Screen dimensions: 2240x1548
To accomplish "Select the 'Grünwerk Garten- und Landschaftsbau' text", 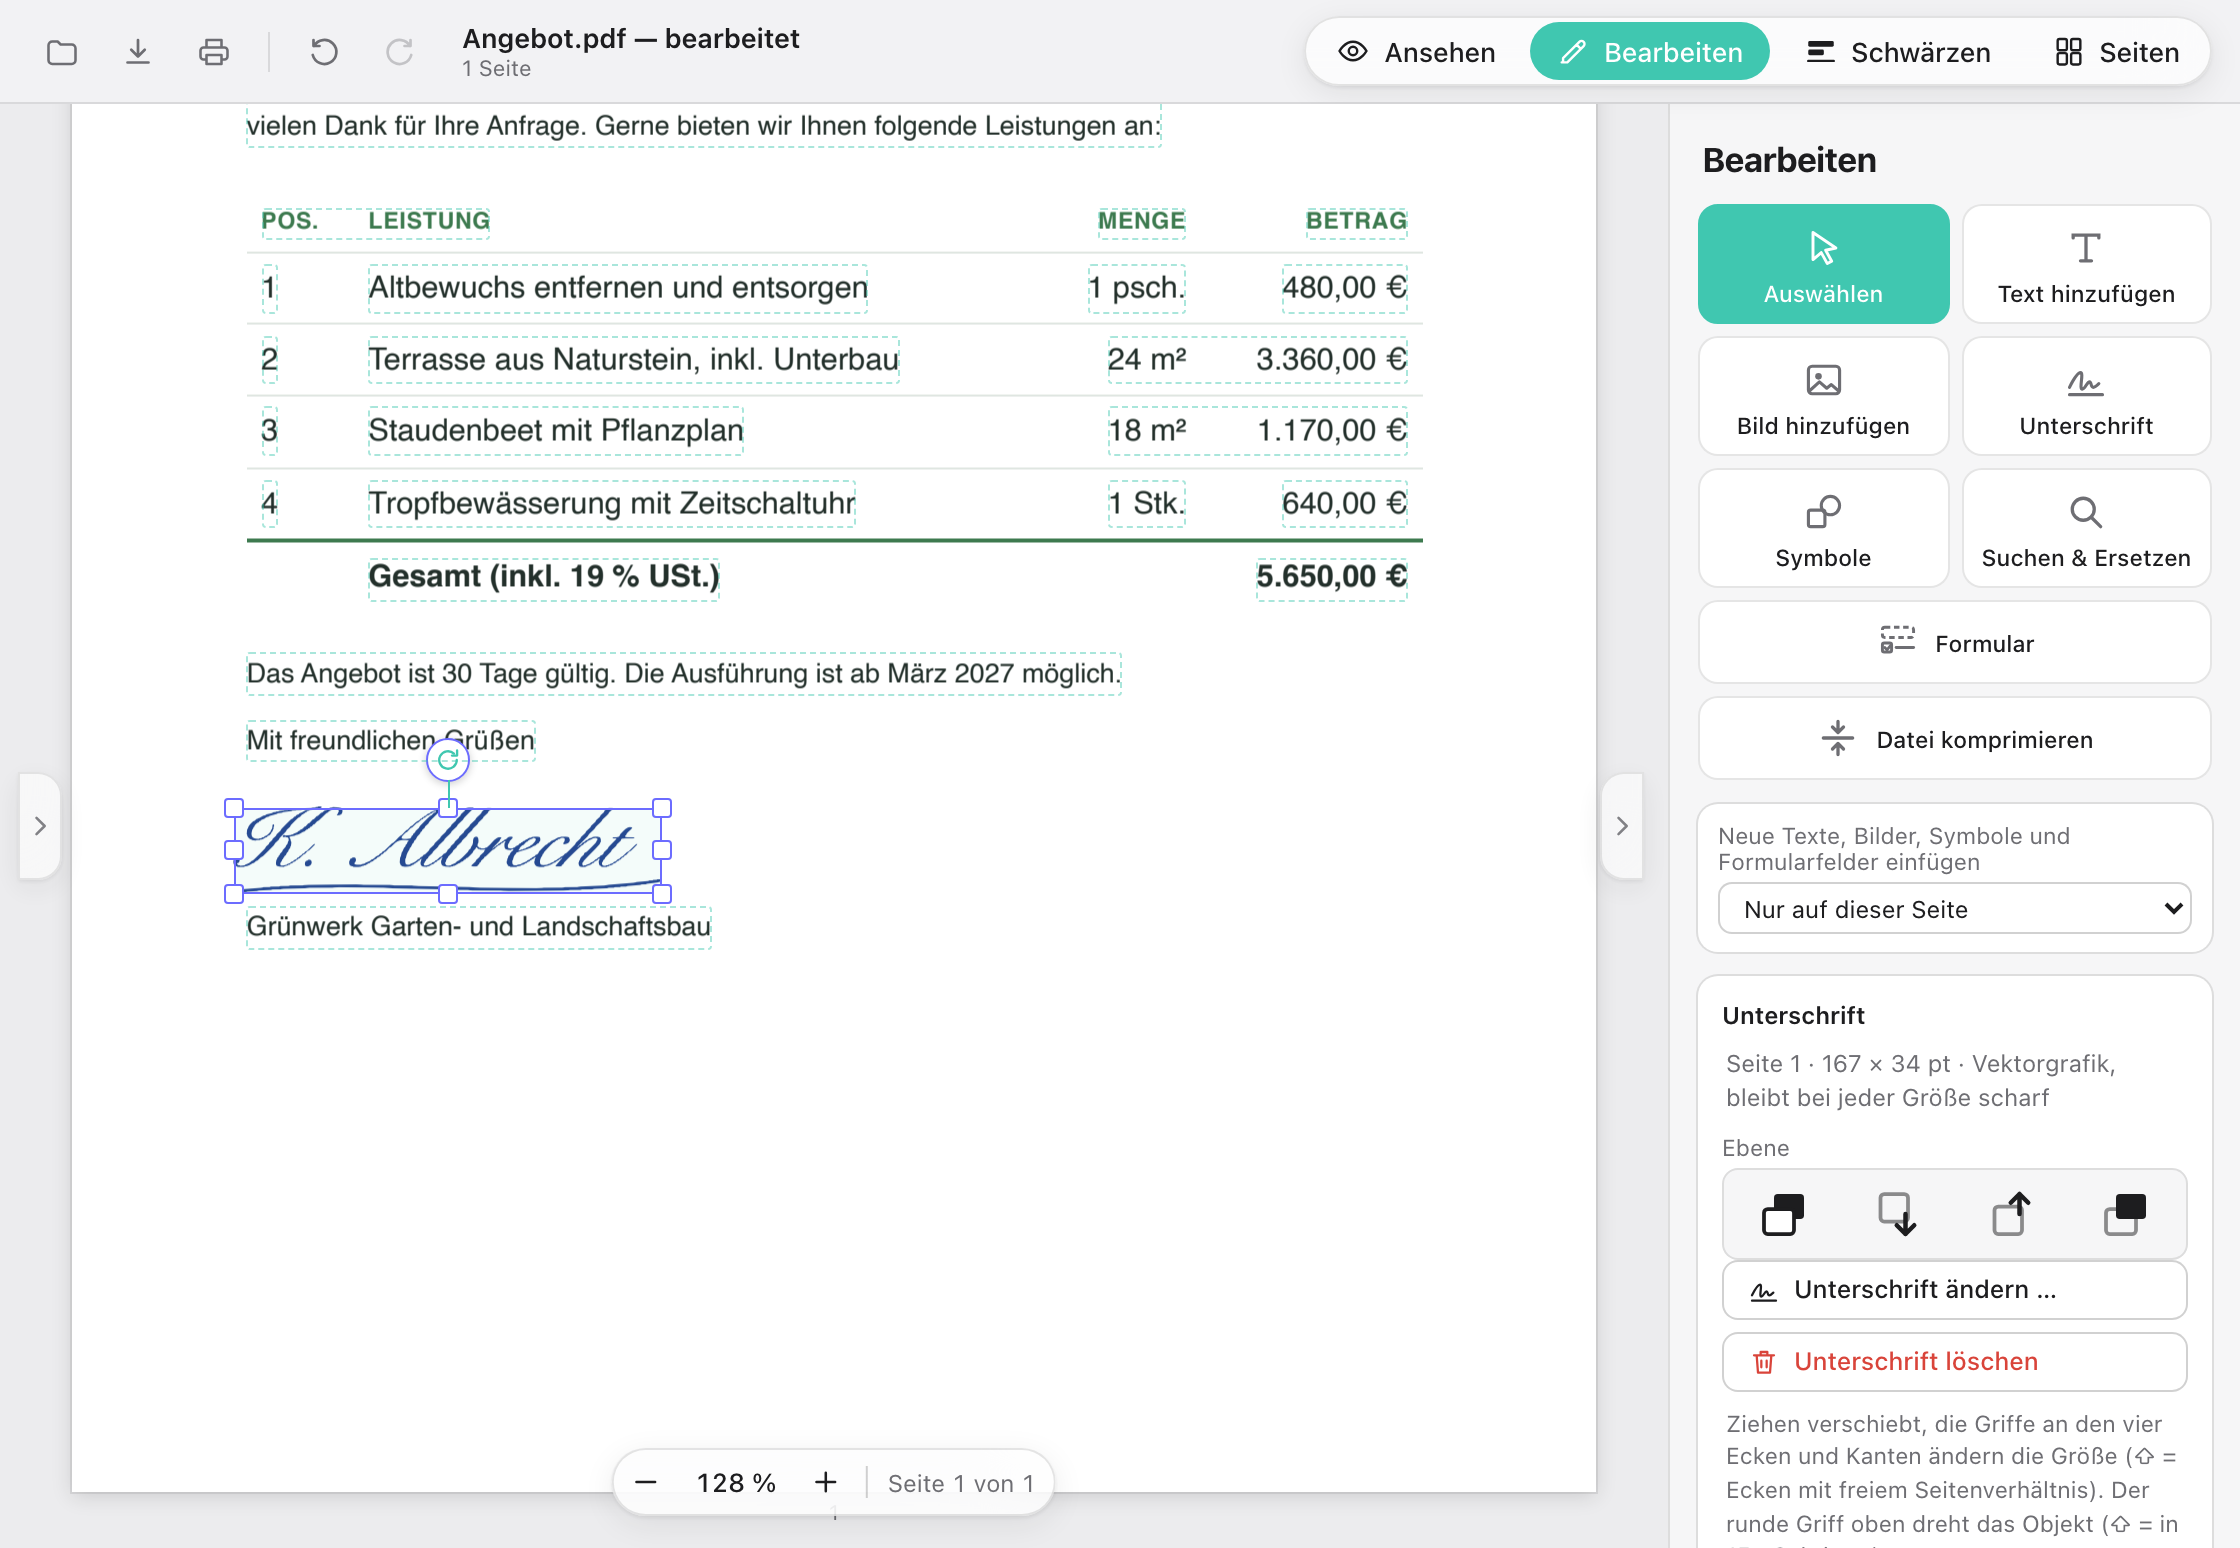I will coord(479,927).
